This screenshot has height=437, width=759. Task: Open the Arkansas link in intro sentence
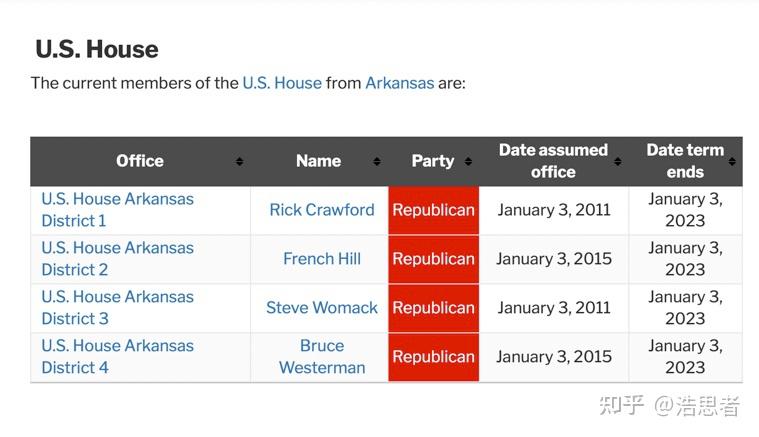click(399, 83)
